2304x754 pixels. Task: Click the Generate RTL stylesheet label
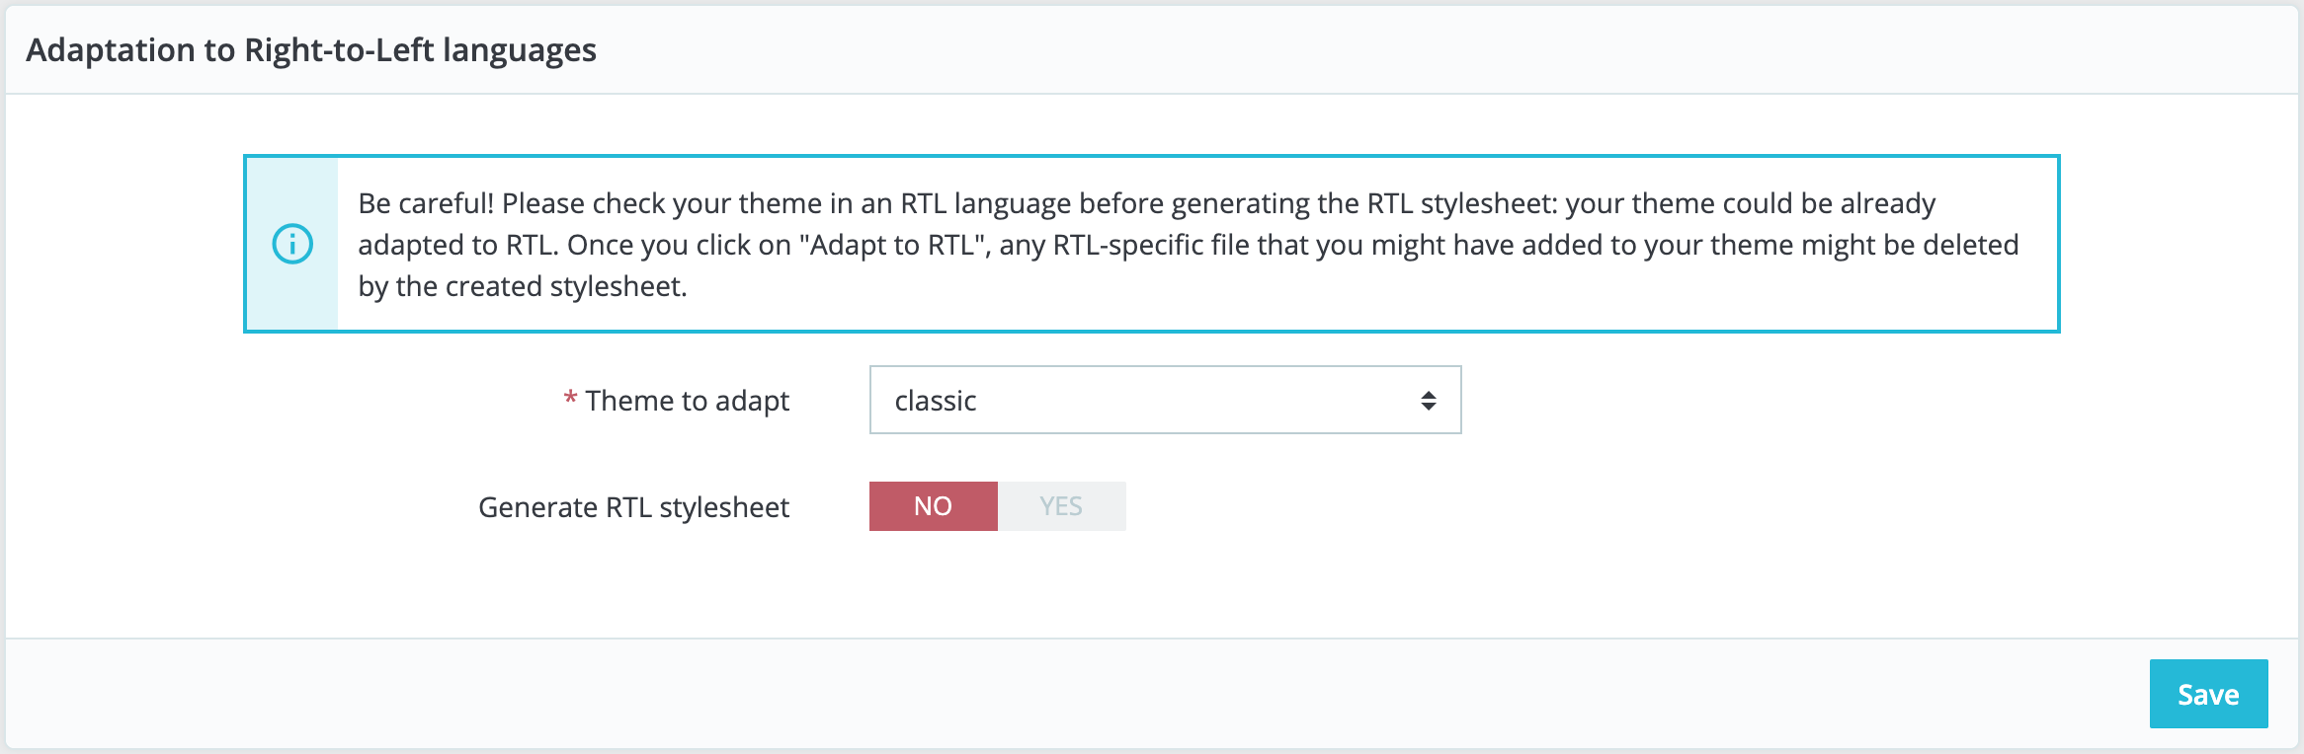(x=633, y=507)
